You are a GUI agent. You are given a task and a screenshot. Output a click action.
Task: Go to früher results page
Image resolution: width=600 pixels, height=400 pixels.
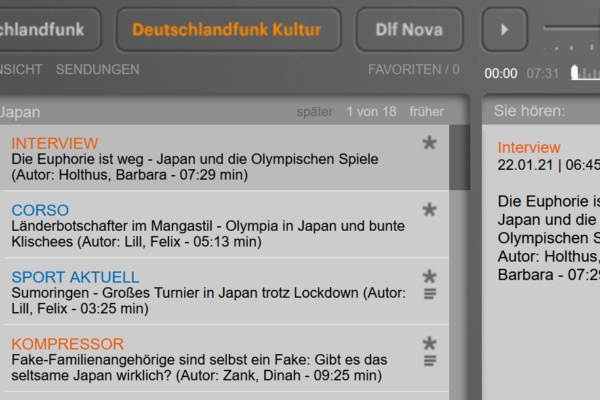pos(427,112)
